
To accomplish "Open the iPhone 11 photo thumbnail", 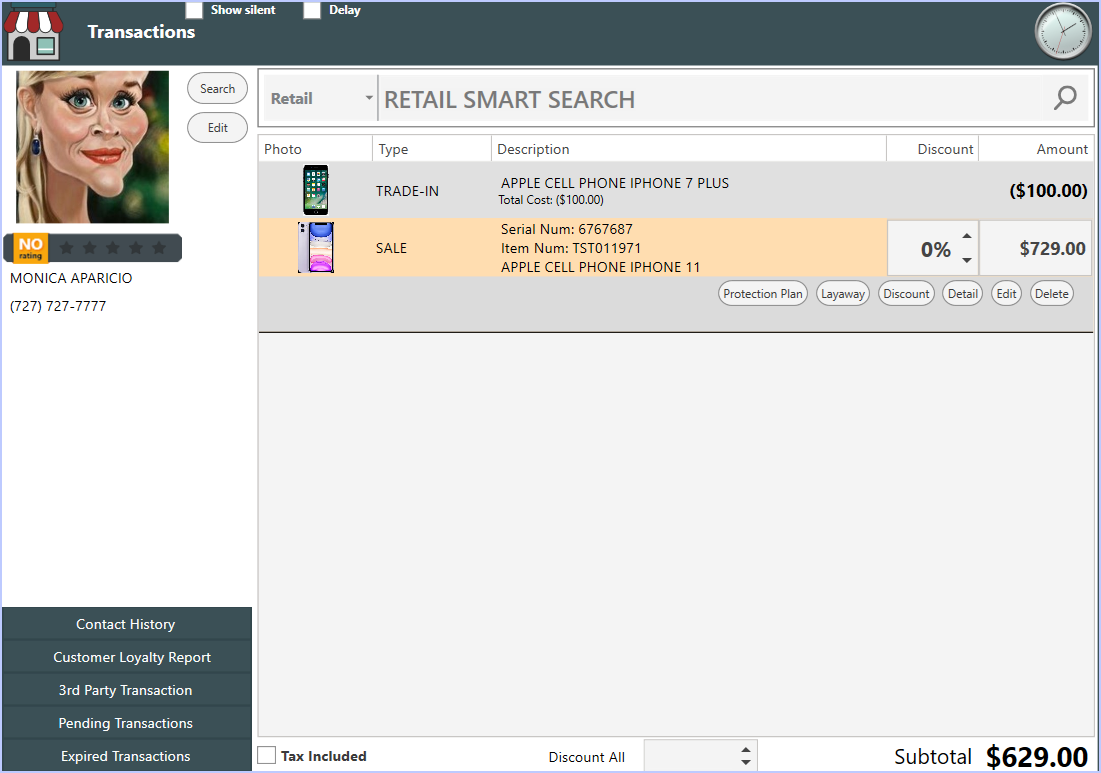I will 316,247.
